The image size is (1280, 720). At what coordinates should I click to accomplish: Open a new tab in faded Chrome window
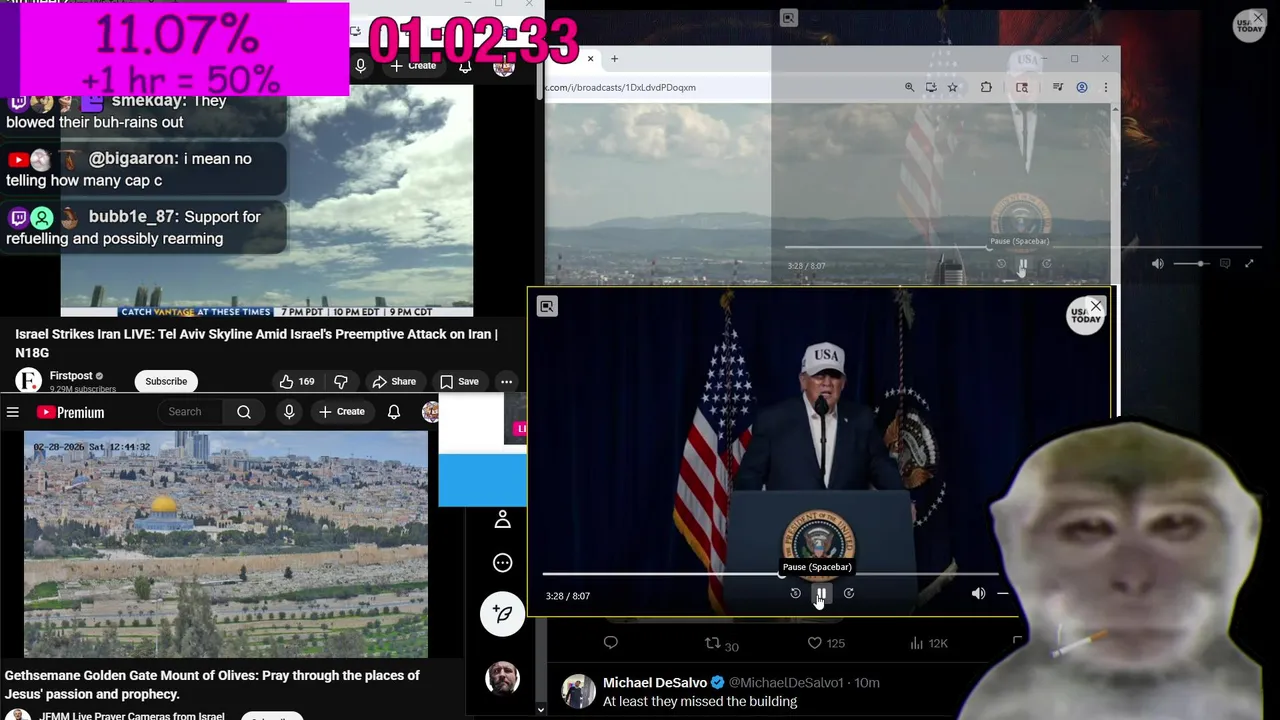pos(614,59)
